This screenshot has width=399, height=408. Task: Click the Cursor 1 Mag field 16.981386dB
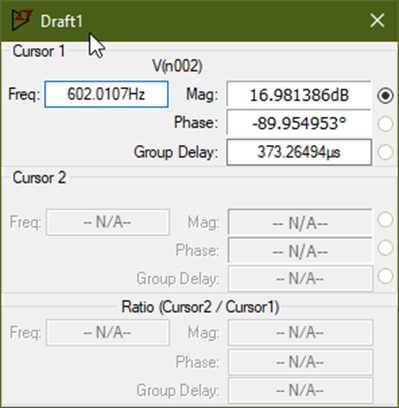coord(299,95)
